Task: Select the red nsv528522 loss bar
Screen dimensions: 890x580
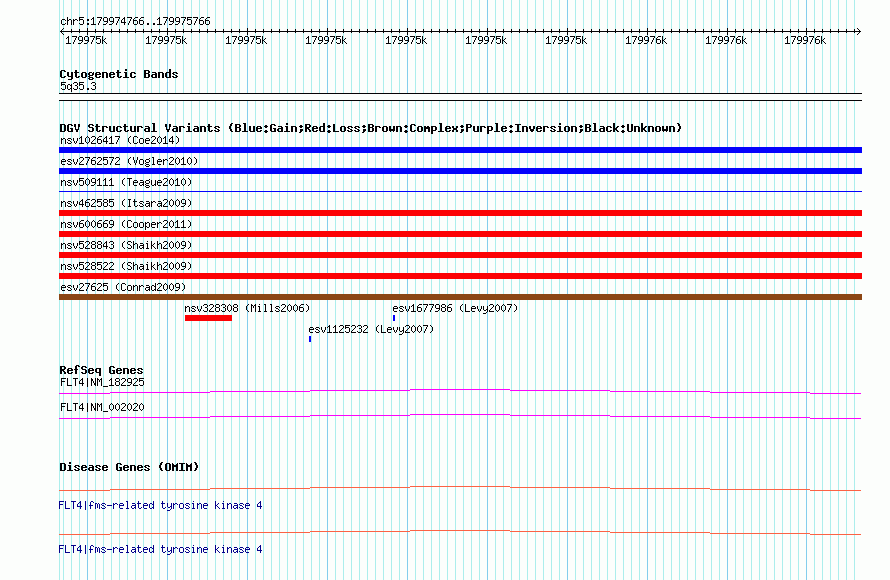Action: (460, 276)
